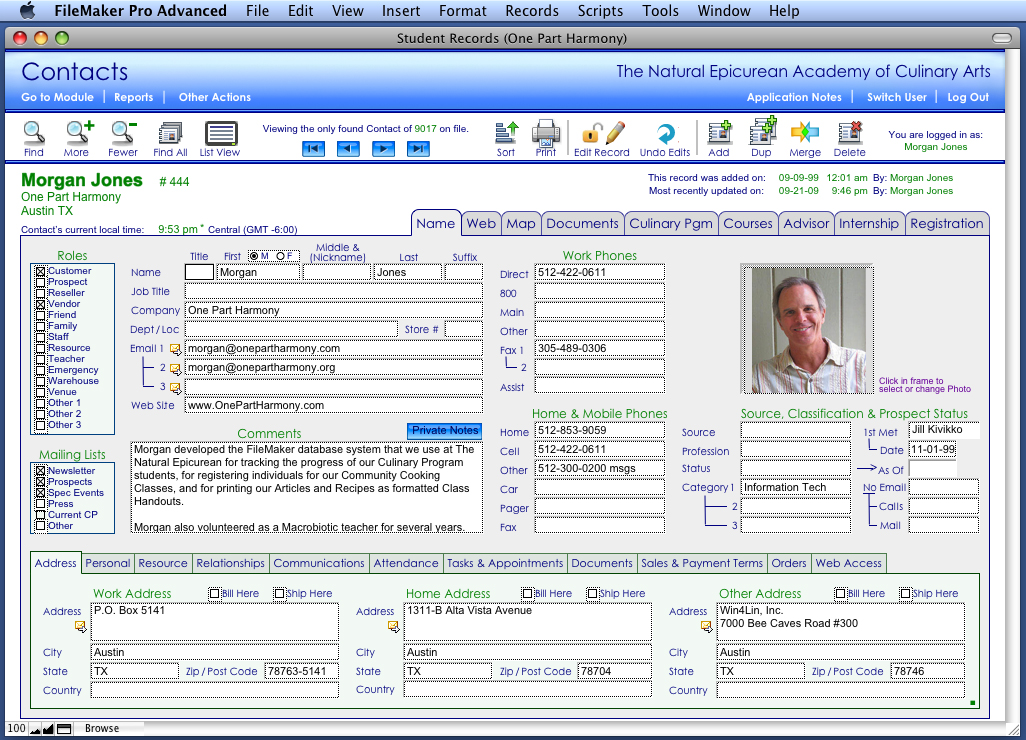Click Application Notes link

pyautogui.click(x=794, y=97)
